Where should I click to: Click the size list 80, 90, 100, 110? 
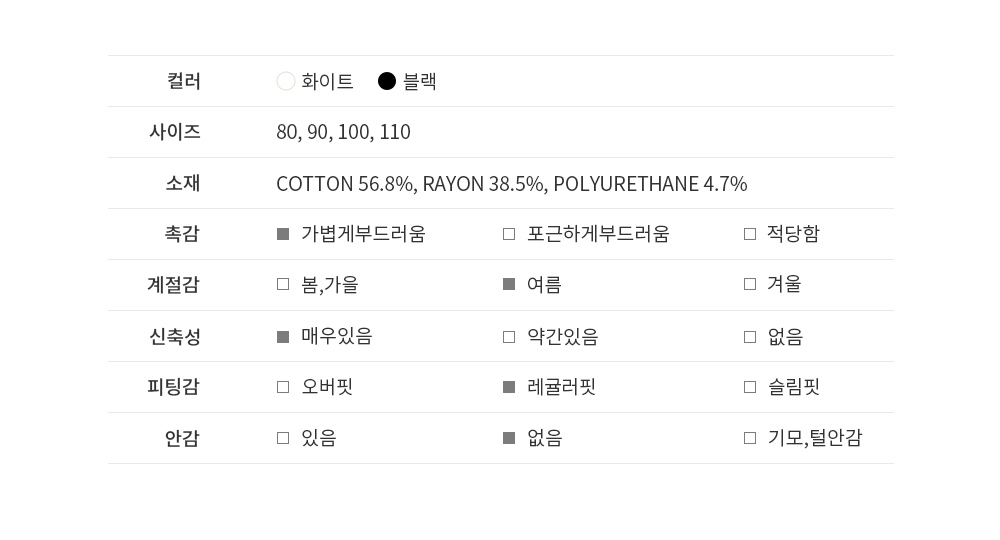(x=343, y=132)
